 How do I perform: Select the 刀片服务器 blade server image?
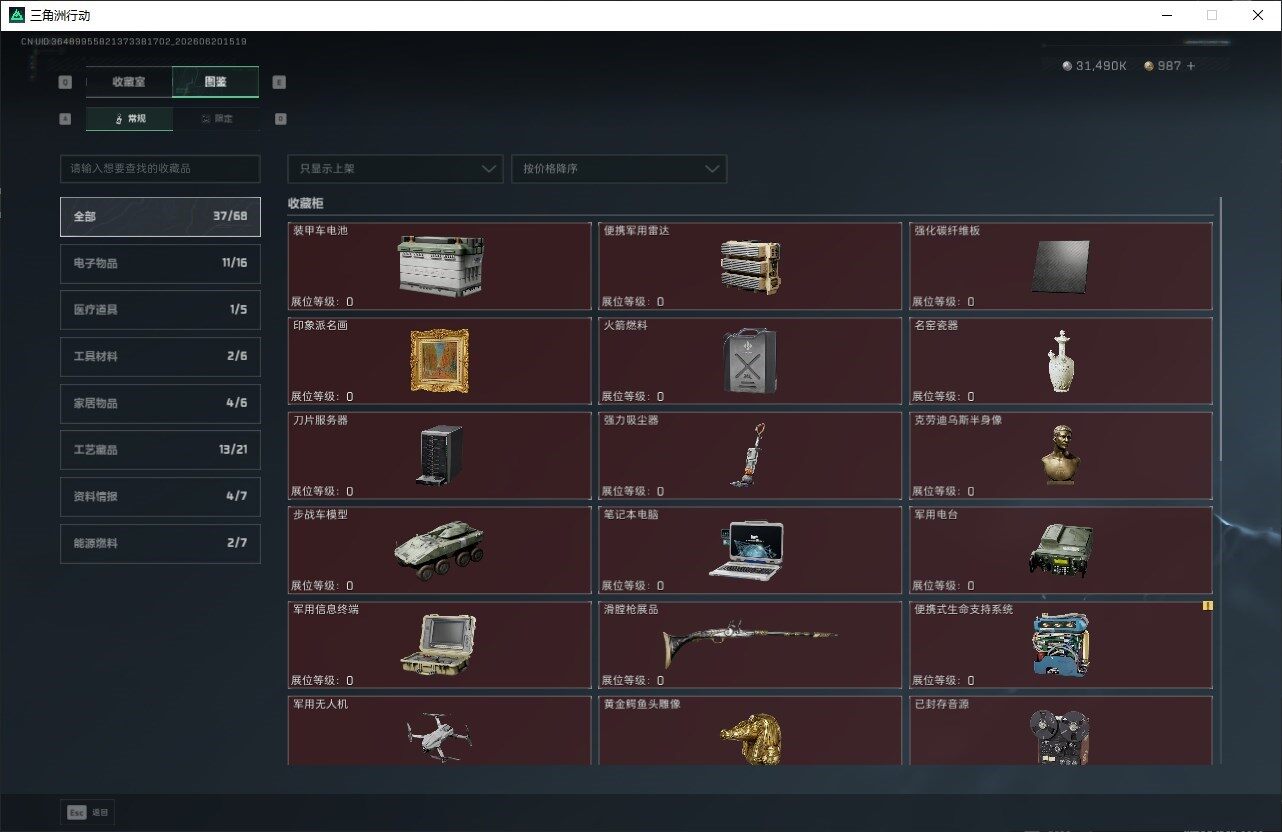click(439, 455)
